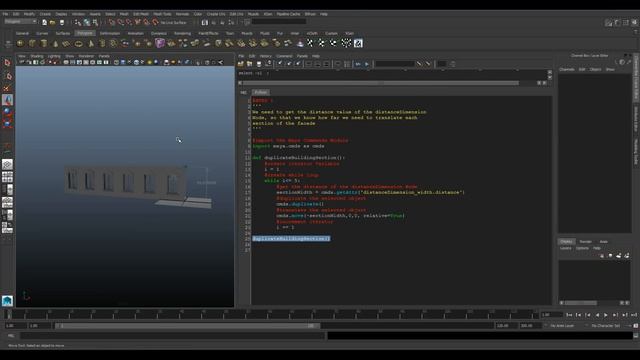Toggle the Channel Box sidebar icon at top right
The image size is (640, 360).
point(635,22)
